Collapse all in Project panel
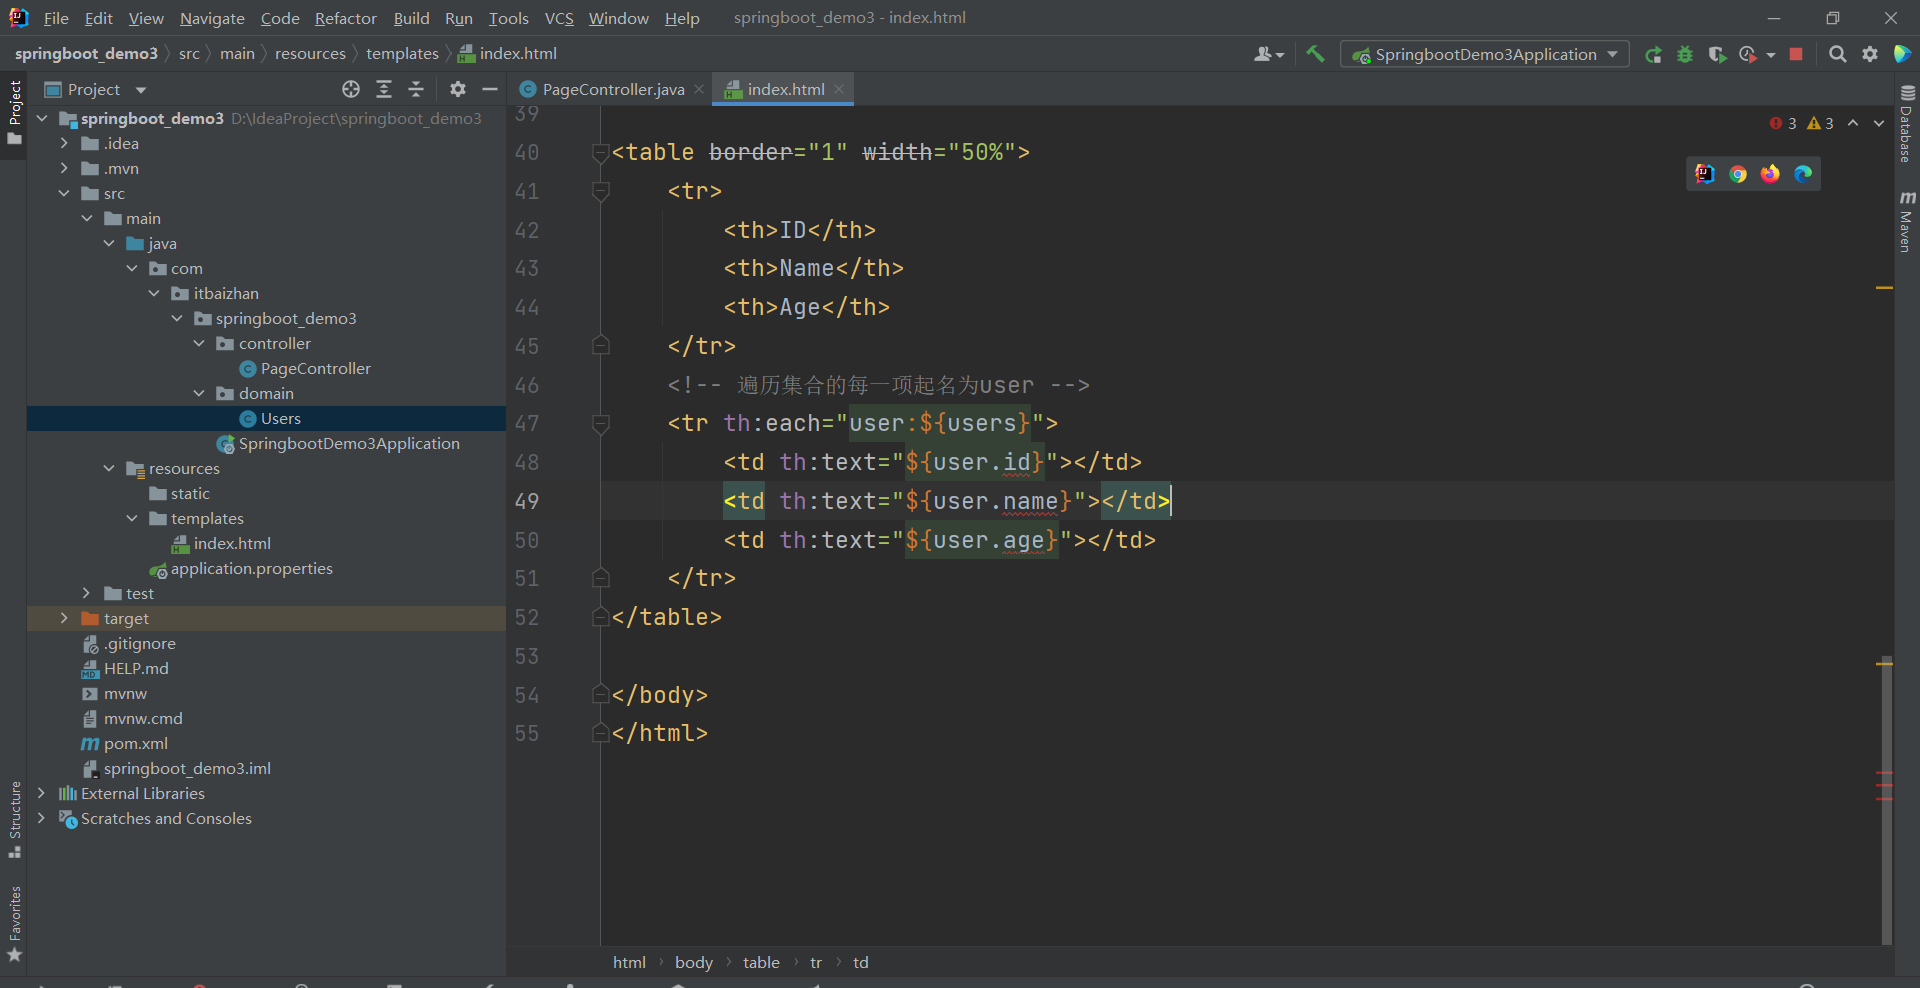This screenshot has height=988, width=1920. [x=416, y=89]
